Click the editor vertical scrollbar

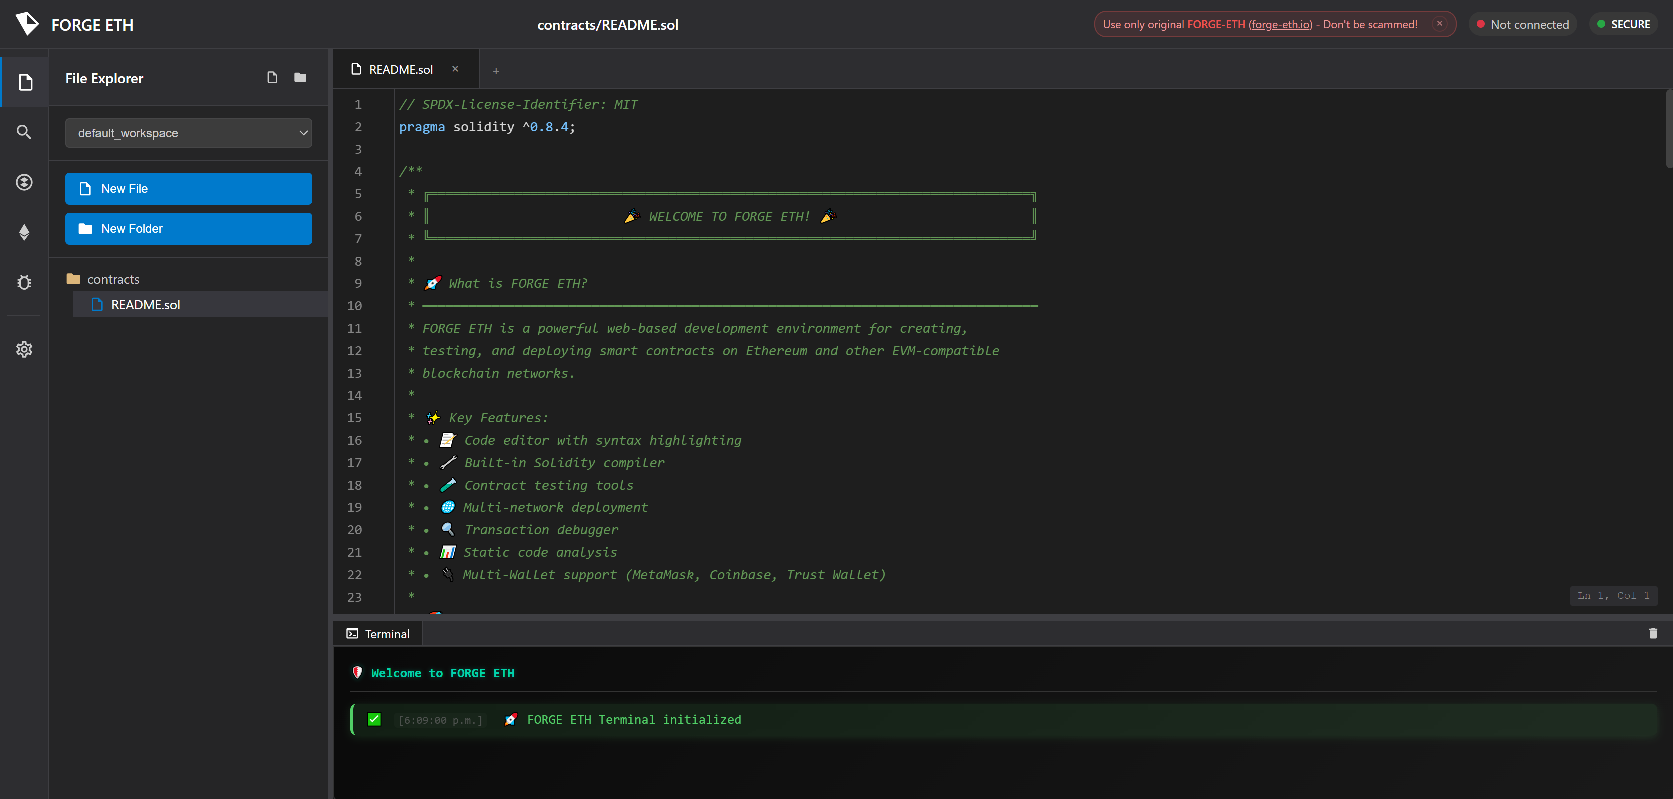point(1669,130)
